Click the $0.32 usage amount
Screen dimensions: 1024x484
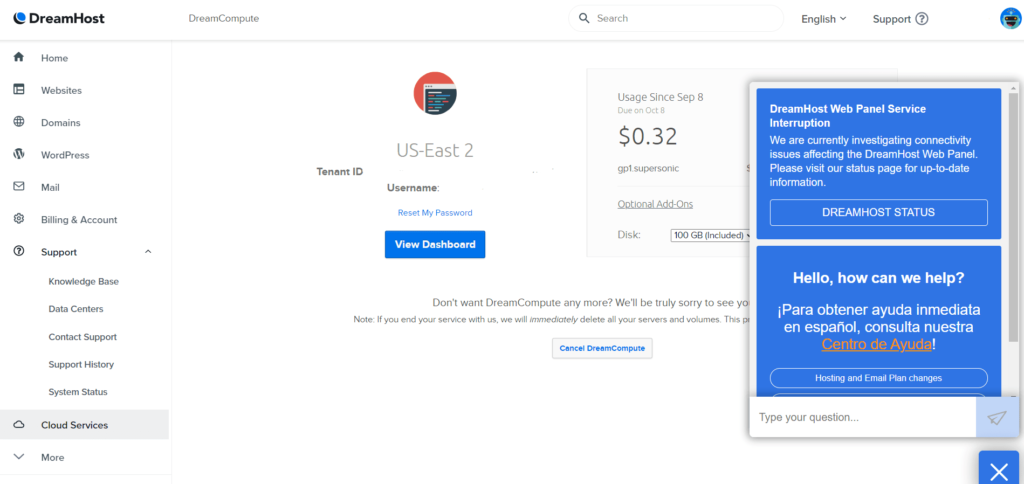click(647, 136)
